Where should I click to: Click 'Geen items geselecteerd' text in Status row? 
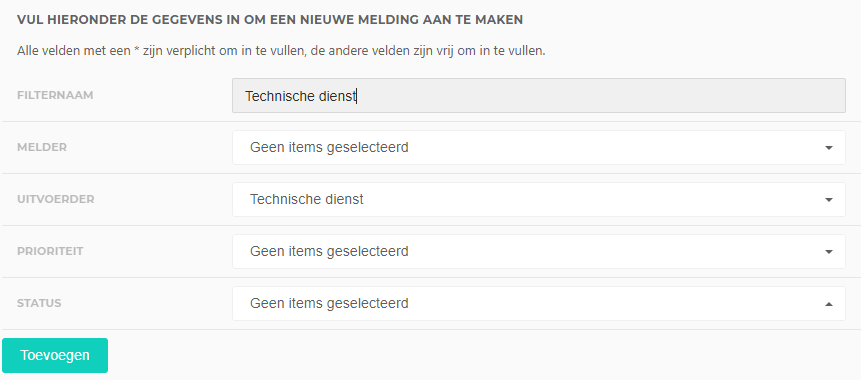[x=329, y=303]
